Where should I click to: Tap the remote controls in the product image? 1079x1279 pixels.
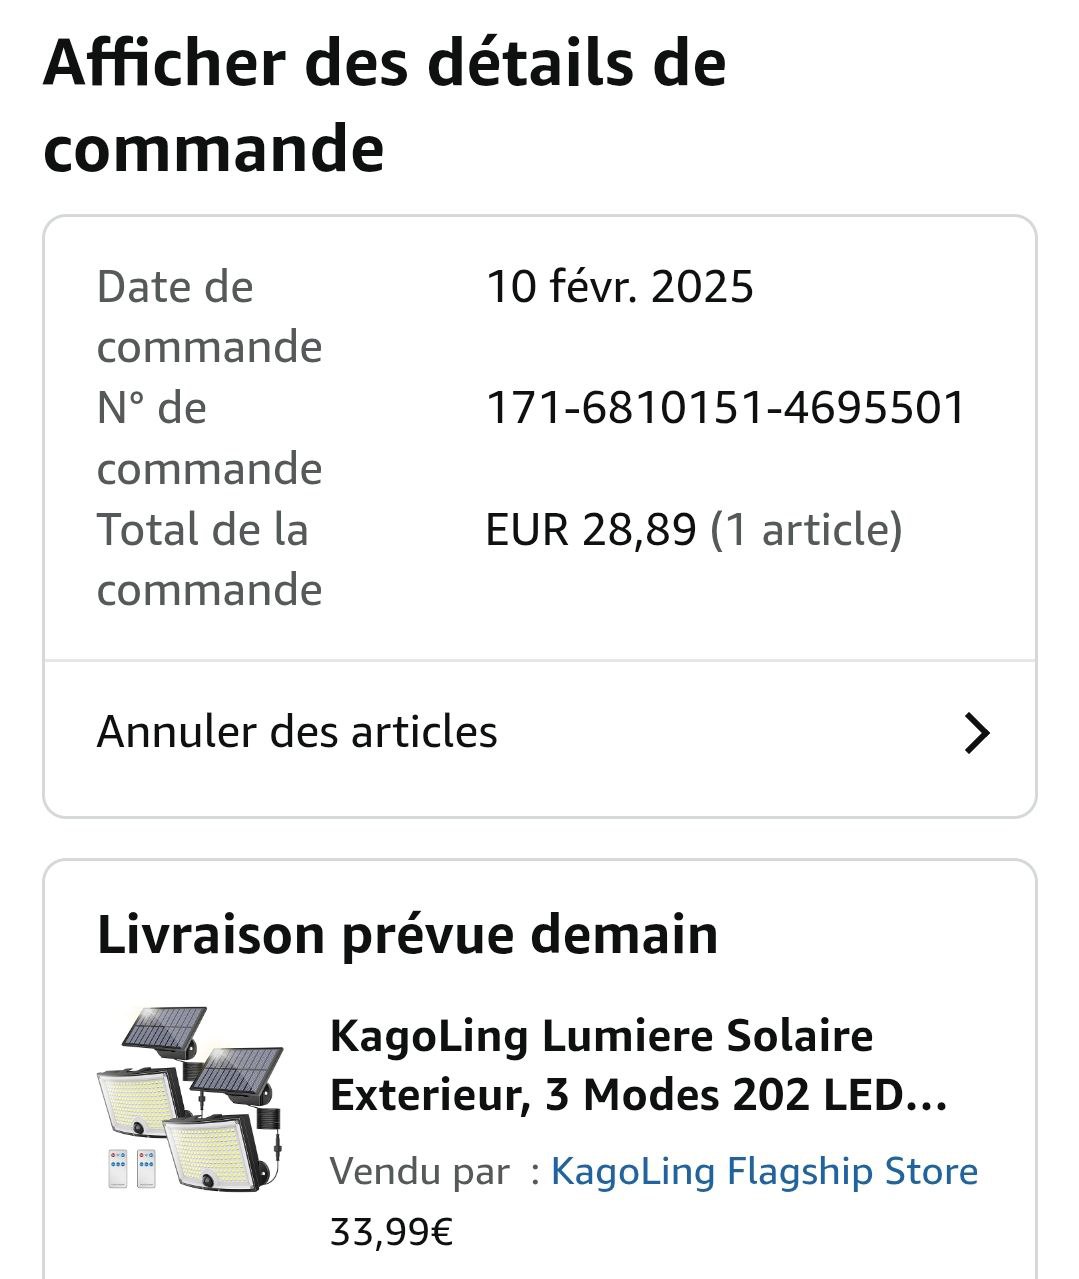pos(131,1168)
